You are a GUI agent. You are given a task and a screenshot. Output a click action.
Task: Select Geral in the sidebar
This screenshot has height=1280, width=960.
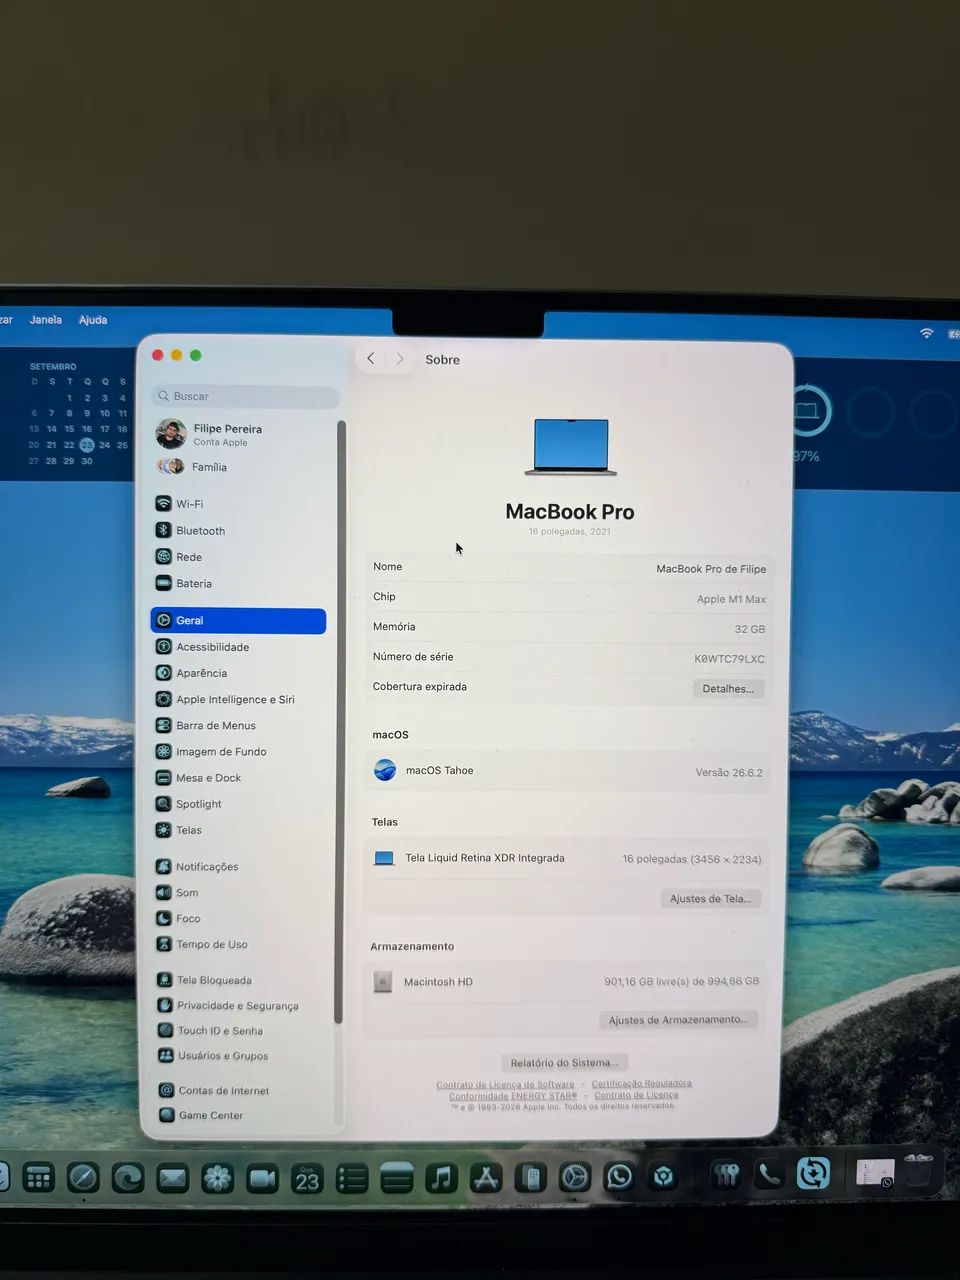click(238, 620)
